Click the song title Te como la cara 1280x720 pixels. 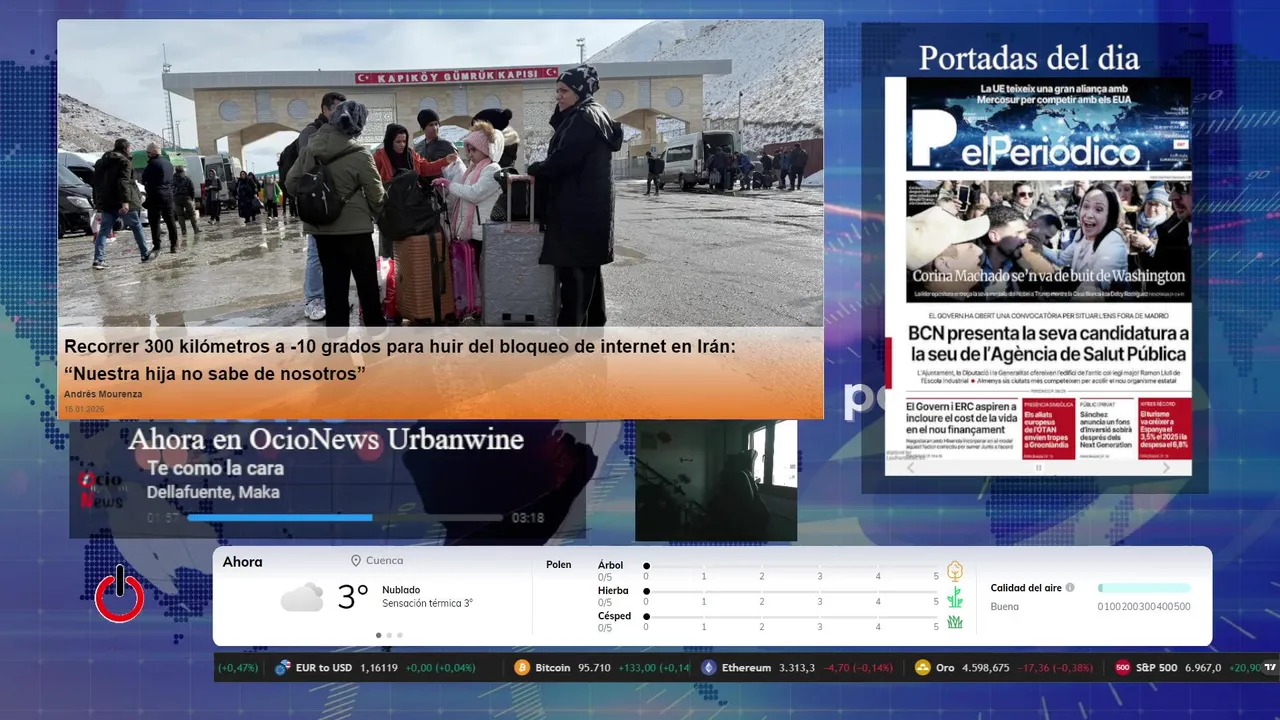click(215, 468)
